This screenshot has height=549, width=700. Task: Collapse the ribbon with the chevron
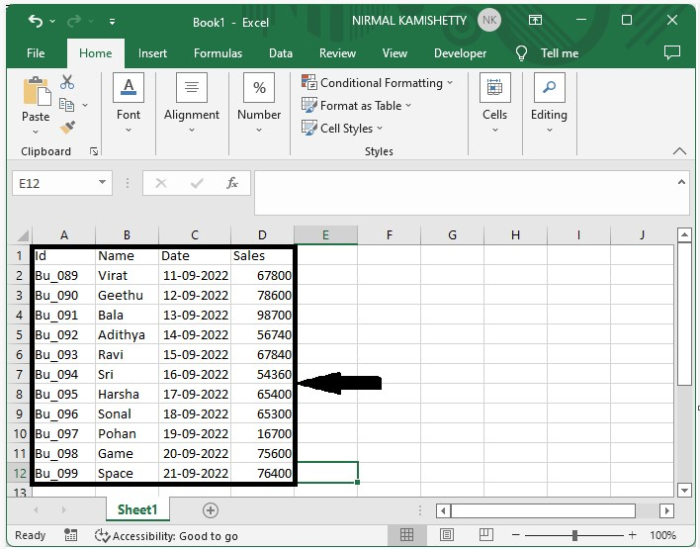pos(680,151)
